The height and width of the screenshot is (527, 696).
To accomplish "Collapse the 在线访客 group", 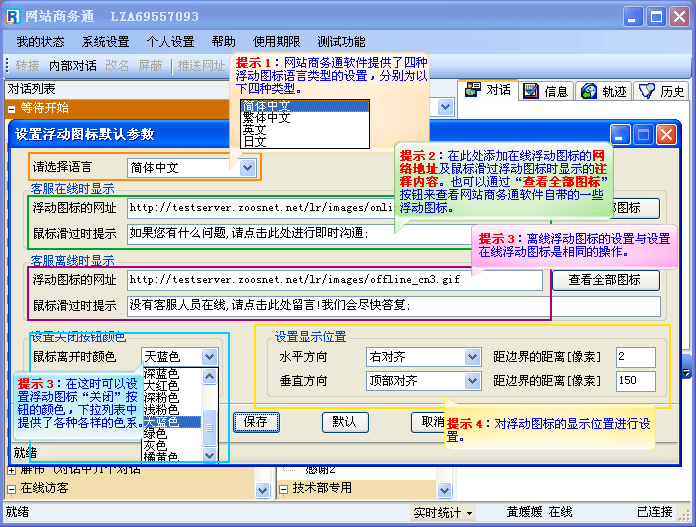I will [x=12, y=489].
